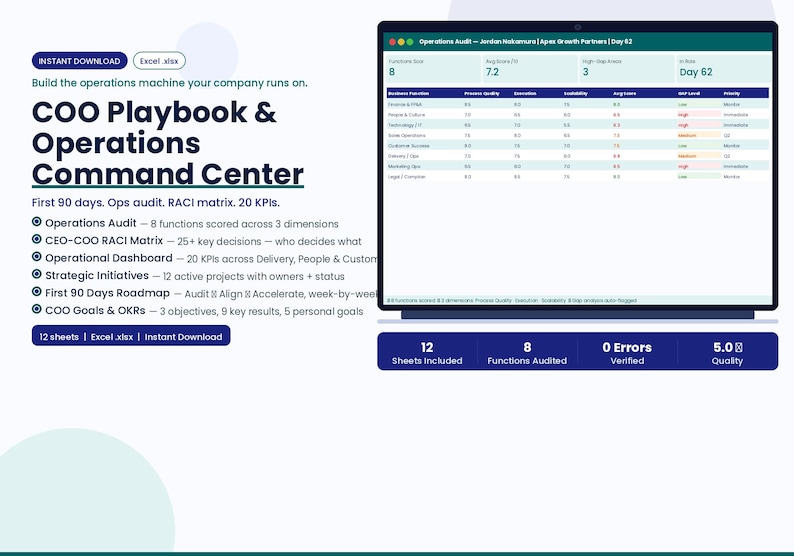Image resolution: width=794 pixels, height=556 pixels.
Task: Select the People & Culture row name
Action: click(406, 115)
